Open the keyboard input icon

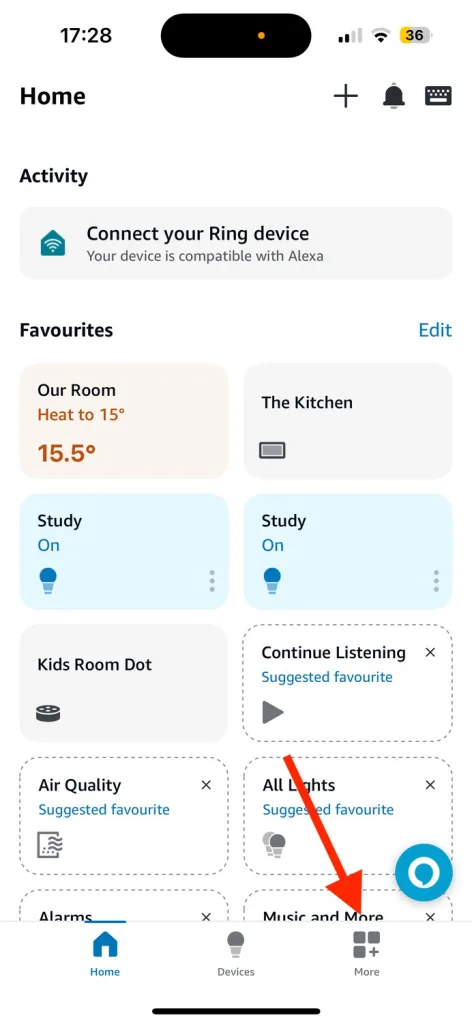tap(438, 96)
